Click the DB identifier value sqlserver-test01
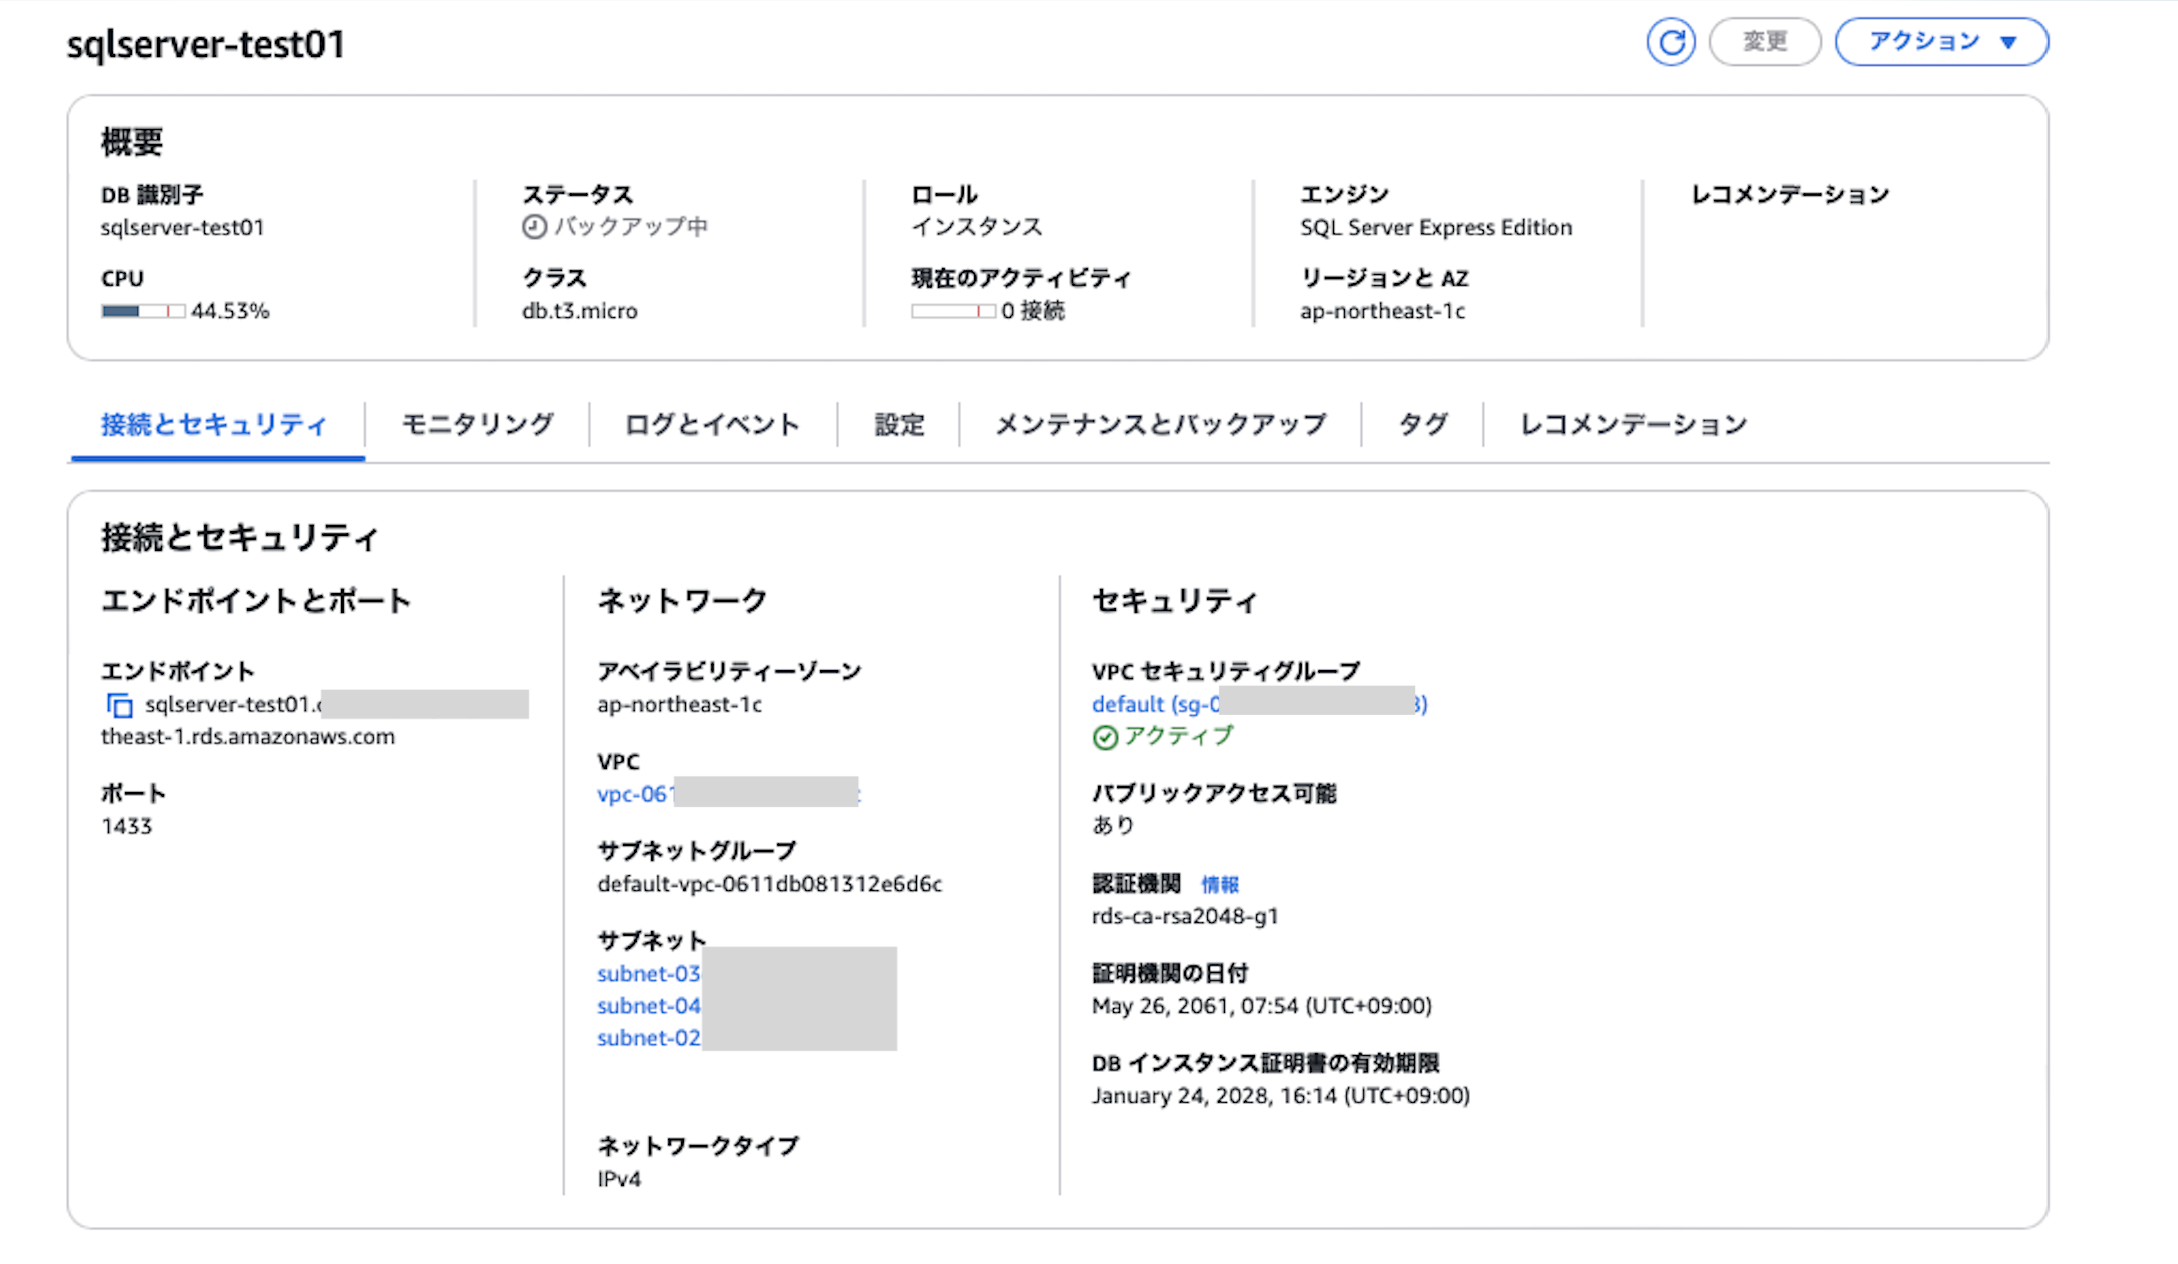This screenshot has width=2178, height=1264. tap(183, 228)
